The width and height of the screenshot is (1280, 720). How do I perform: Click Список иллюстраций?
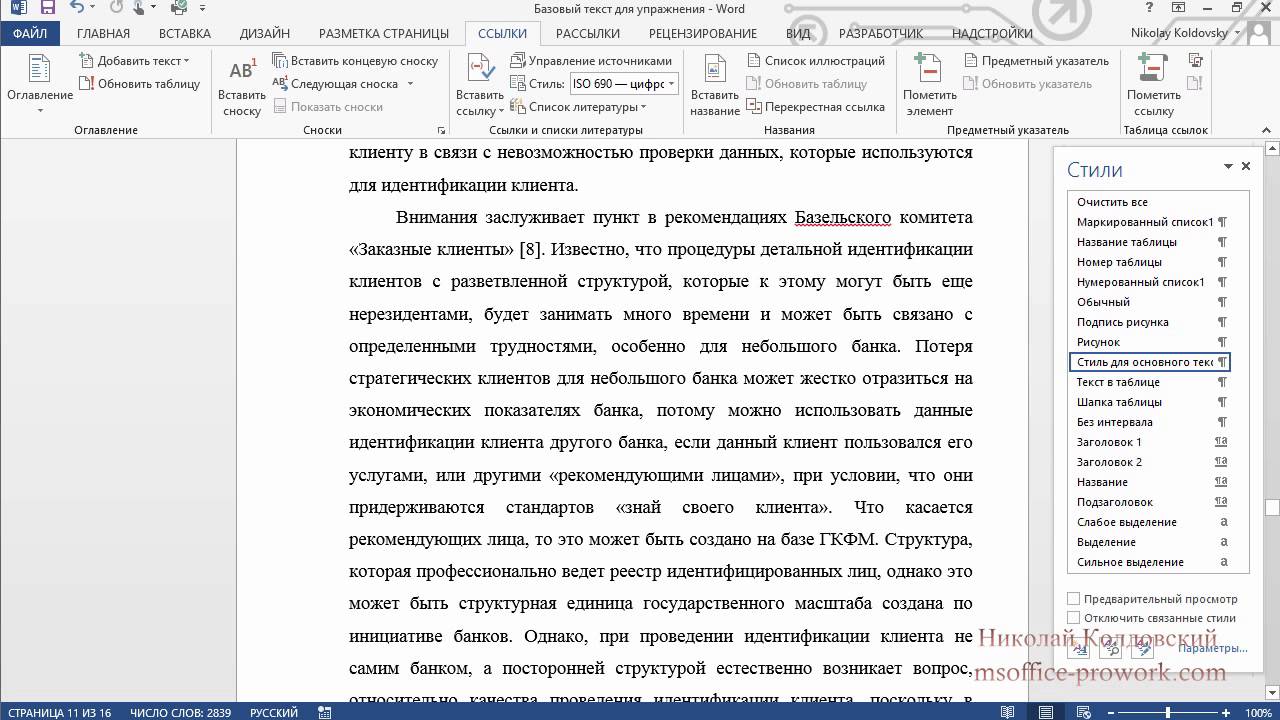coord(815,61)
